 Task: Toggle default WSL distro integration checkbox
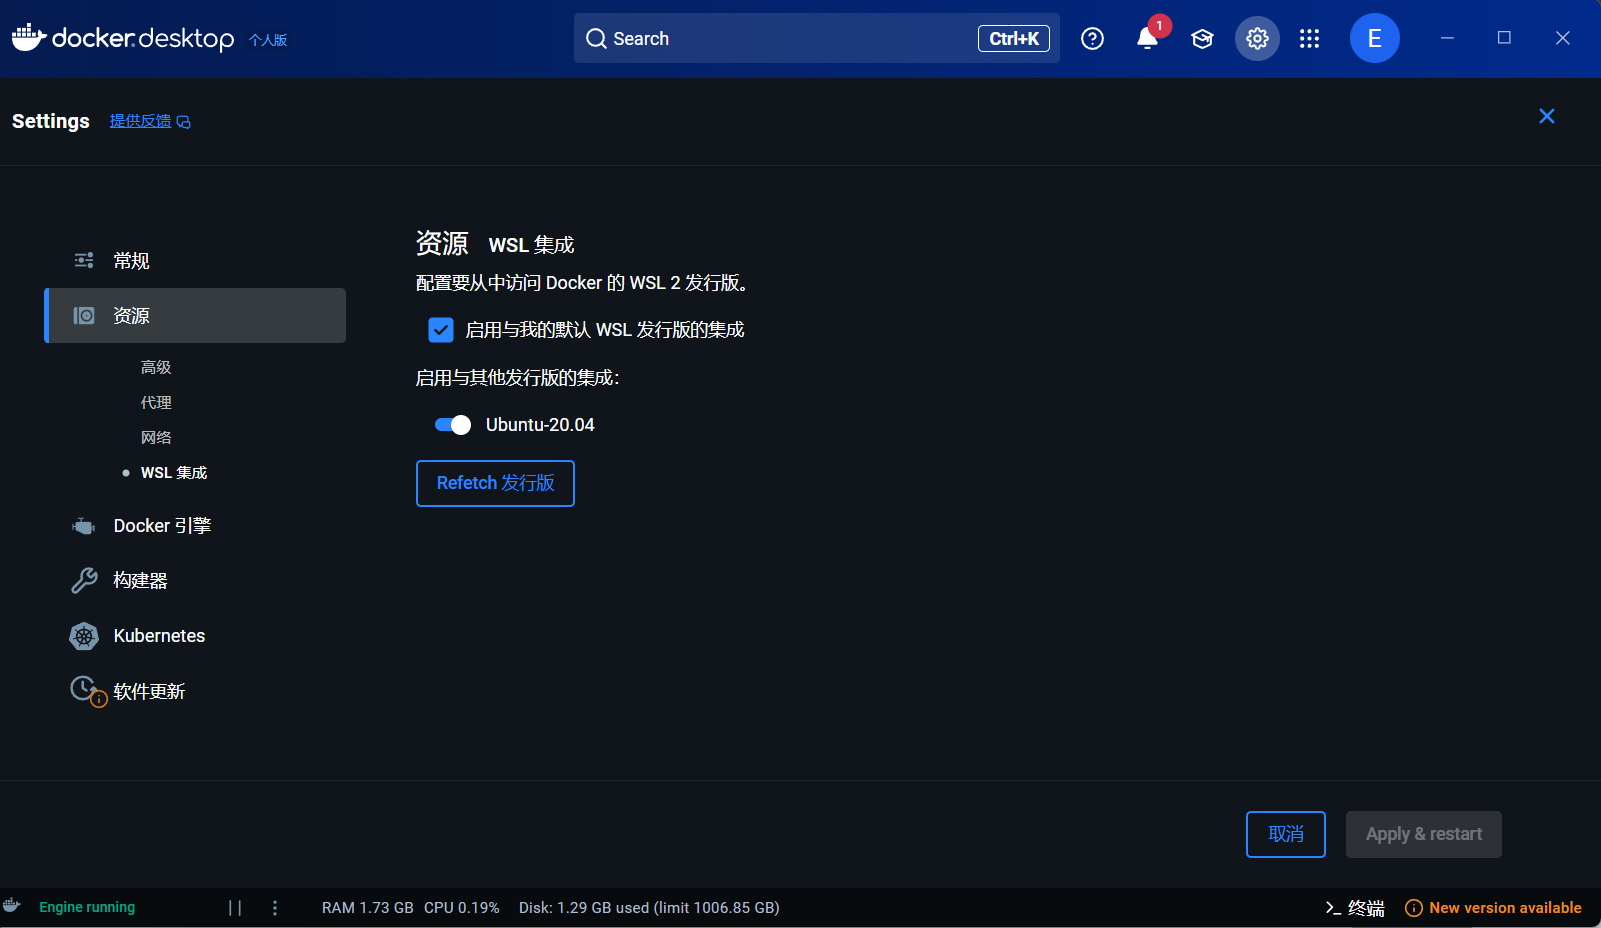(441, 330)
